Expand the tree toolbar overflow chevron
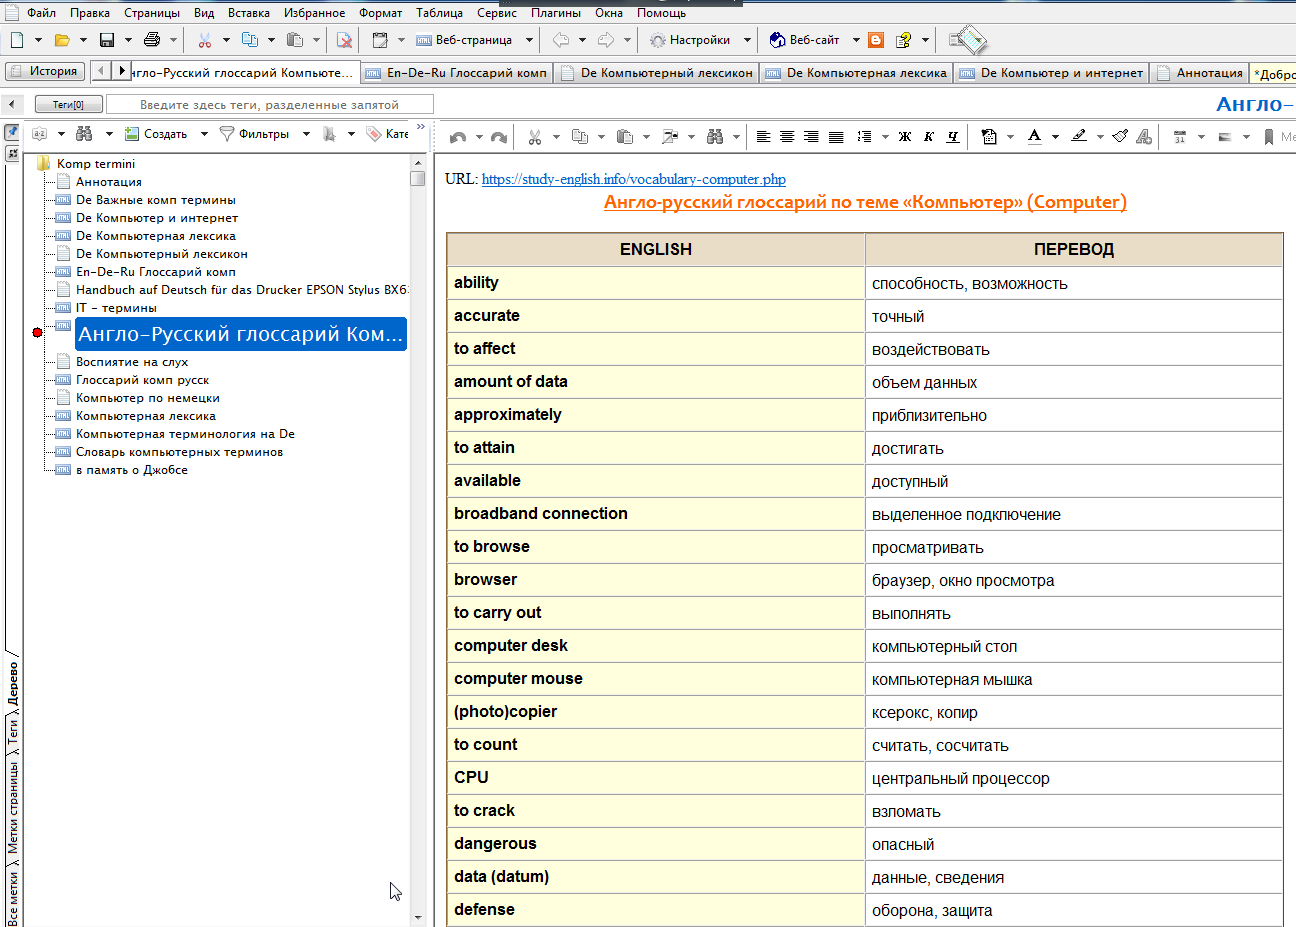 (x=421, y=127)
